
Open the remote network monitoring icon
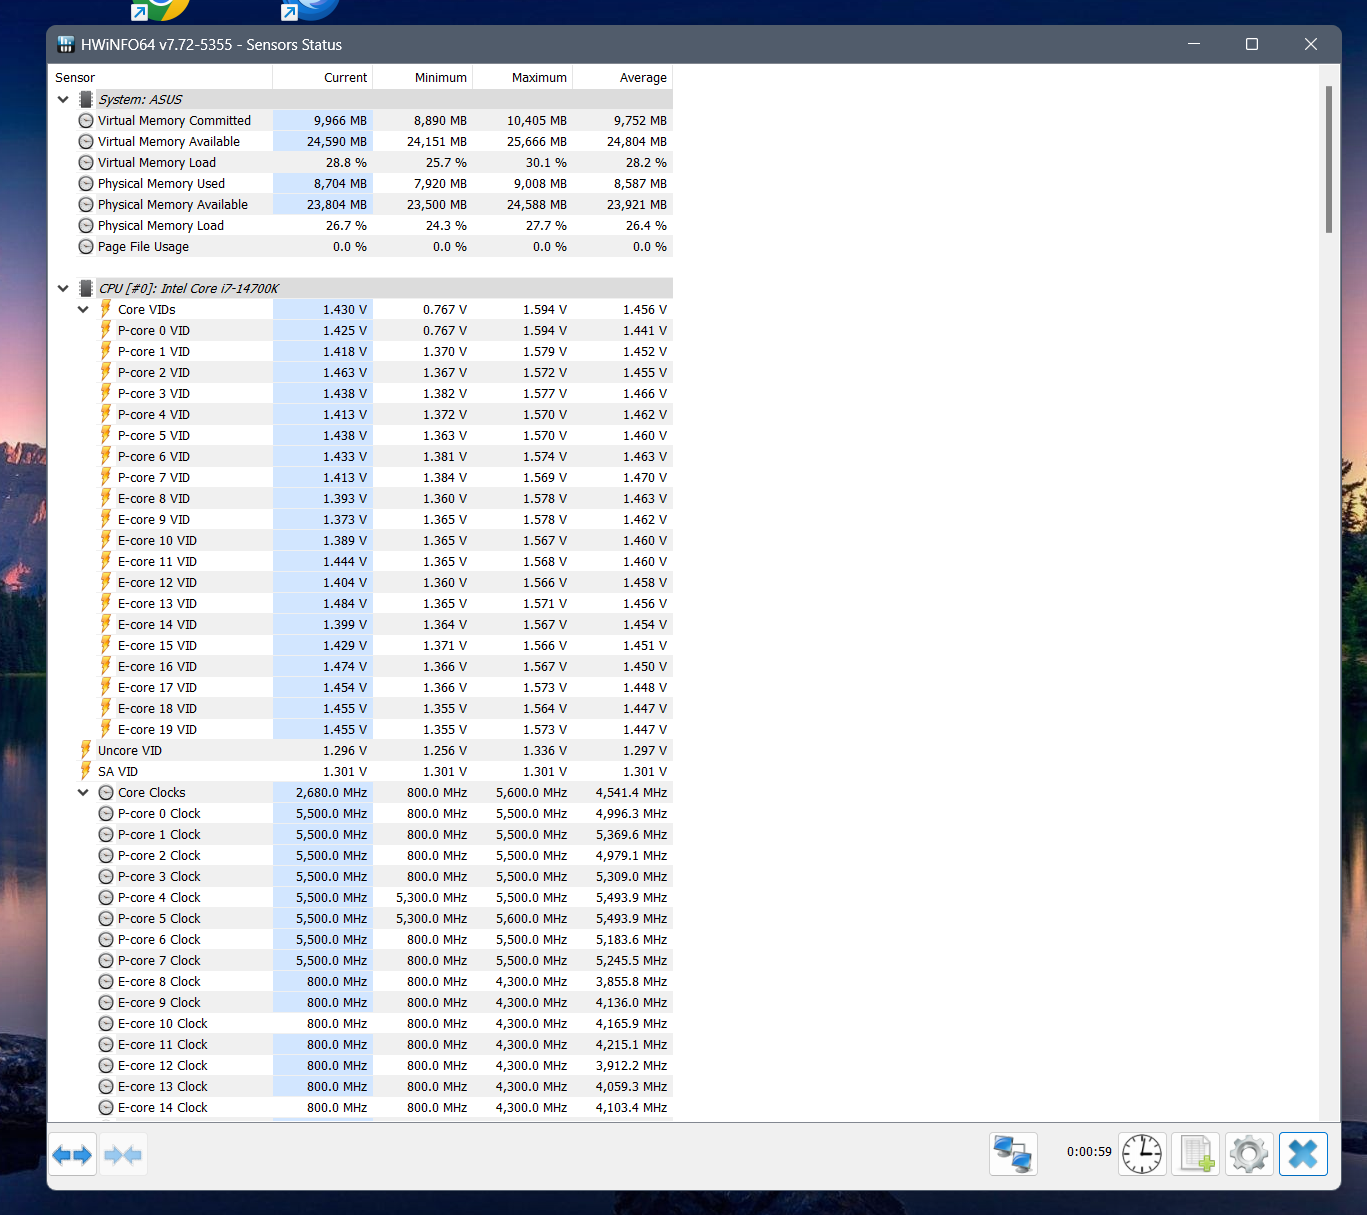point(1013,1154)
